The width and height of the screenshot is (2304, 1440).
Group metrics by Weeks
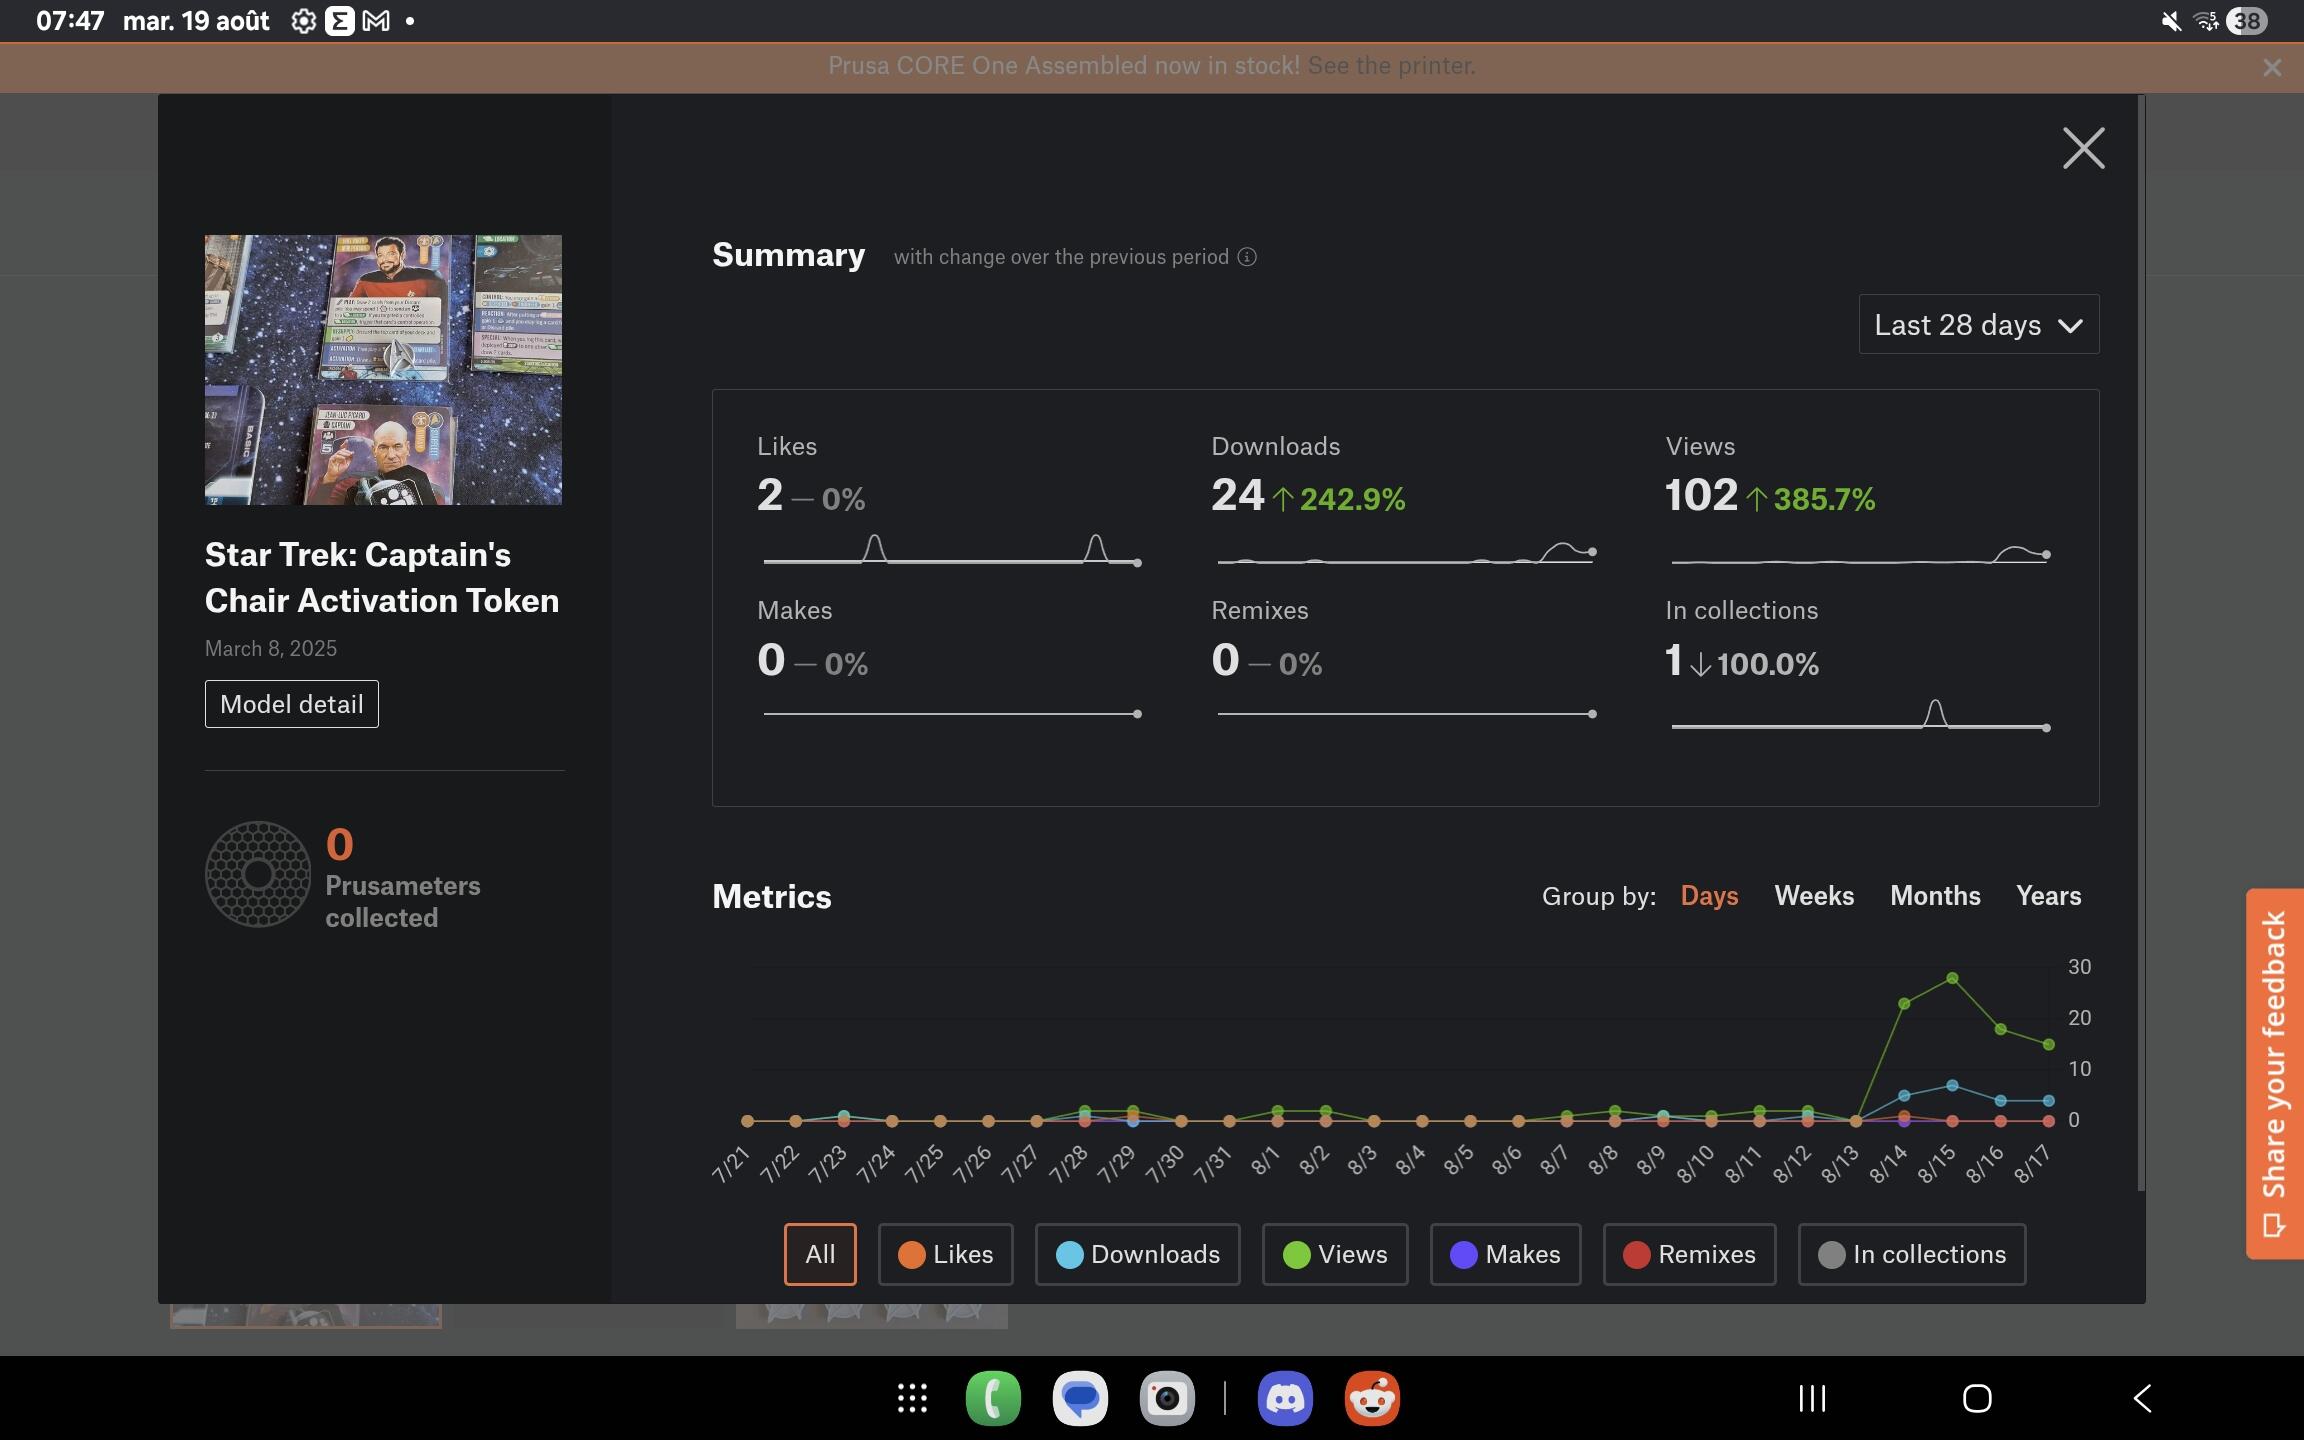(1814, 896)
